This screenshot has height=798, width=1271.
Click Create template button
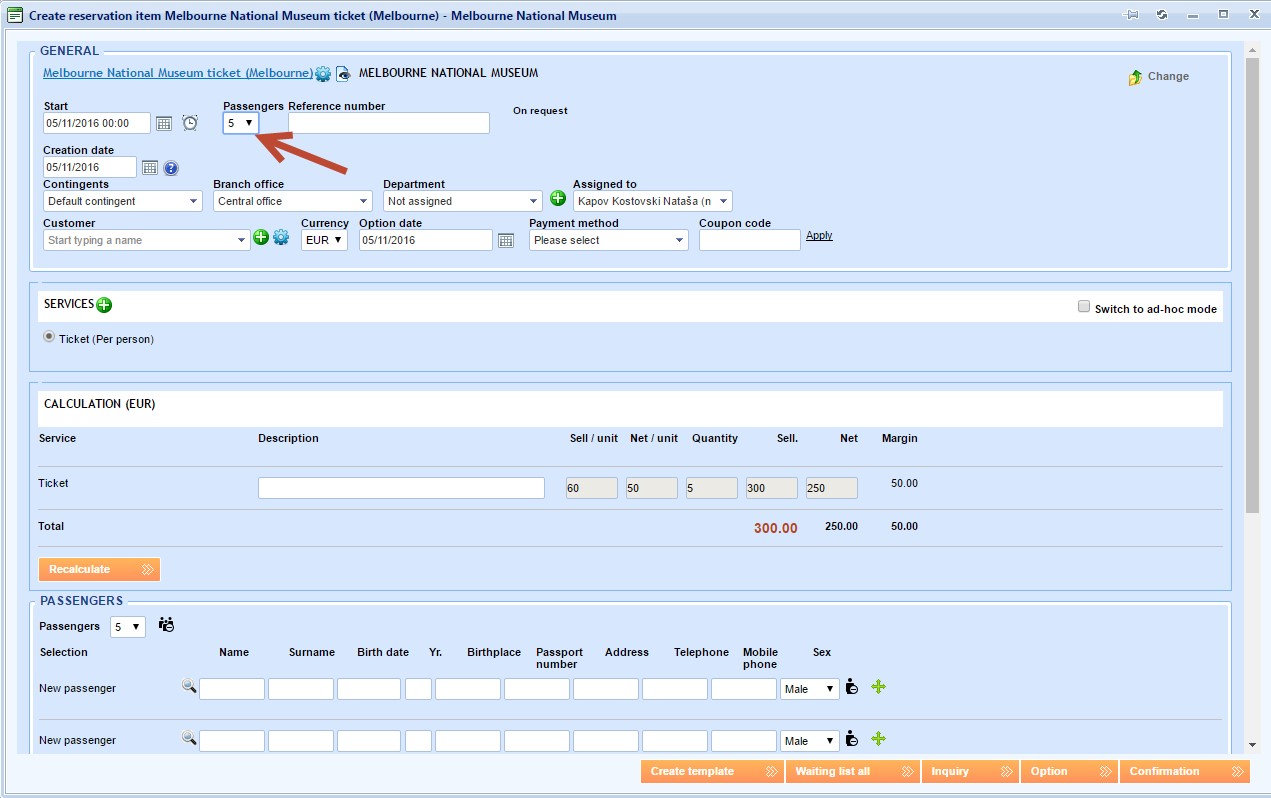[712, 771]
